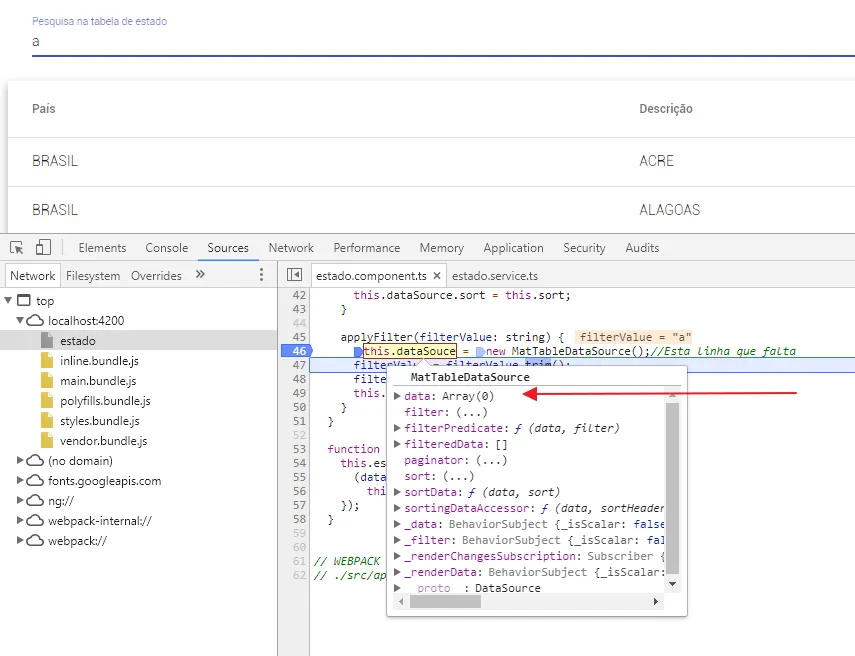Switch to the Console tab
855x656 pixels.
(x=166, y=248)
